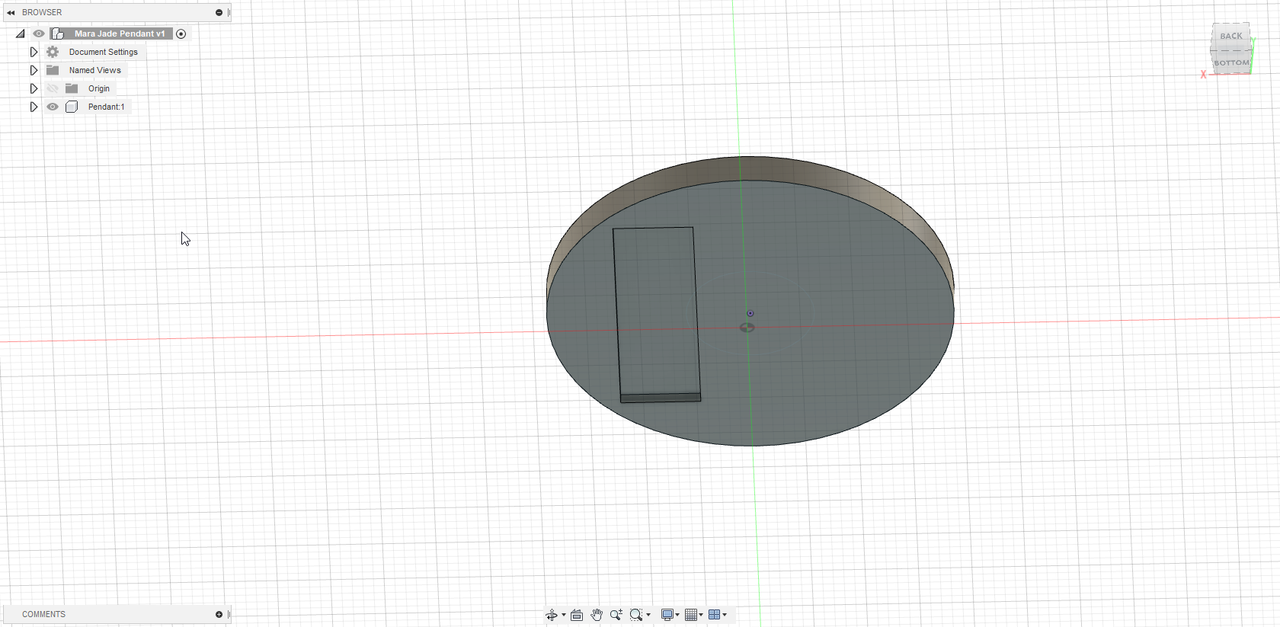
Task: Select Mara Jade Pendant v1 in browser
Action: coord(119,34)
